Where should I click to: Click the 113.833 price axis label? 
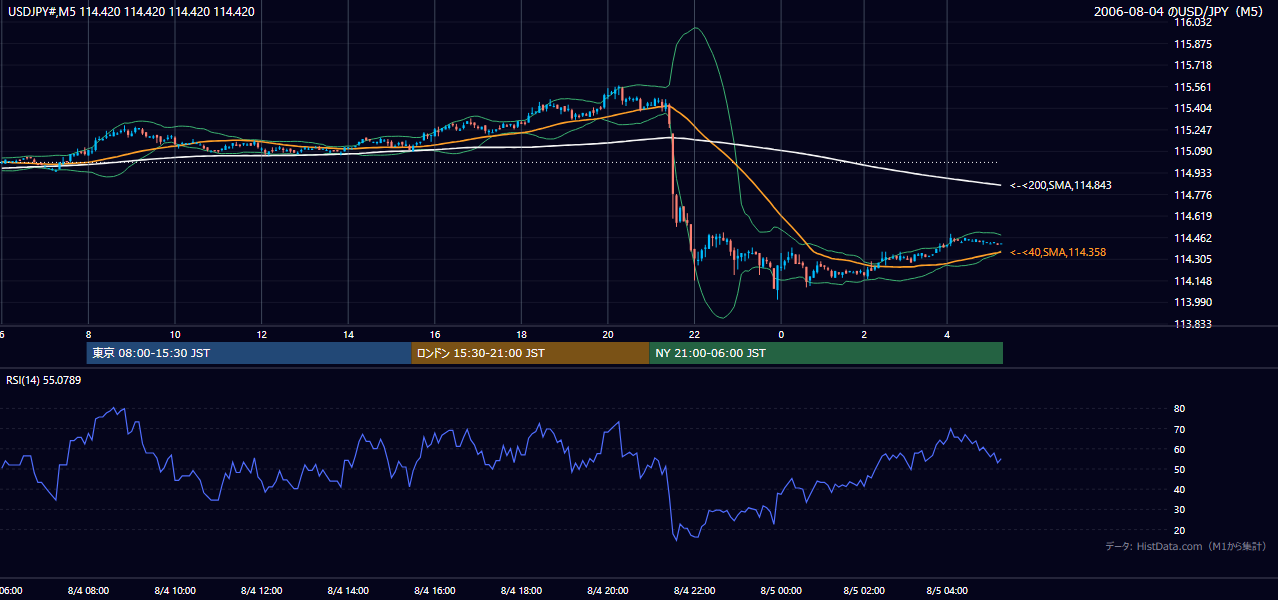pos(1195,324)
